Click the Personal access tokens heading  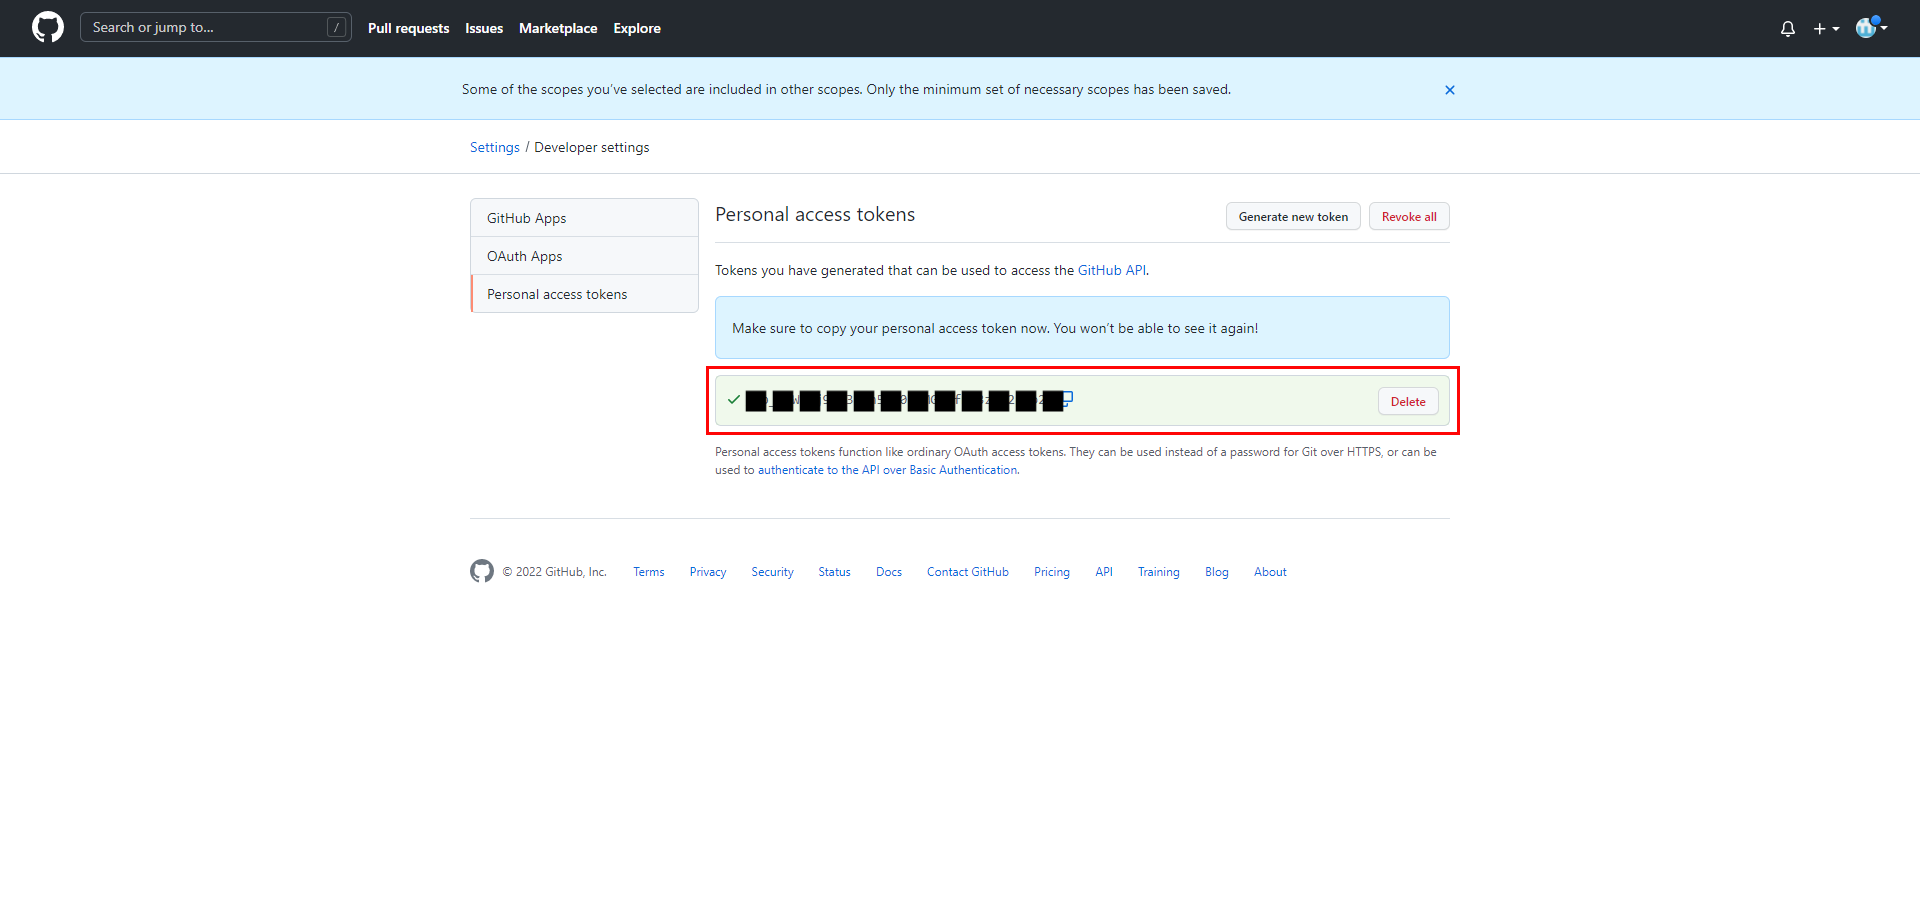[815, 214]
